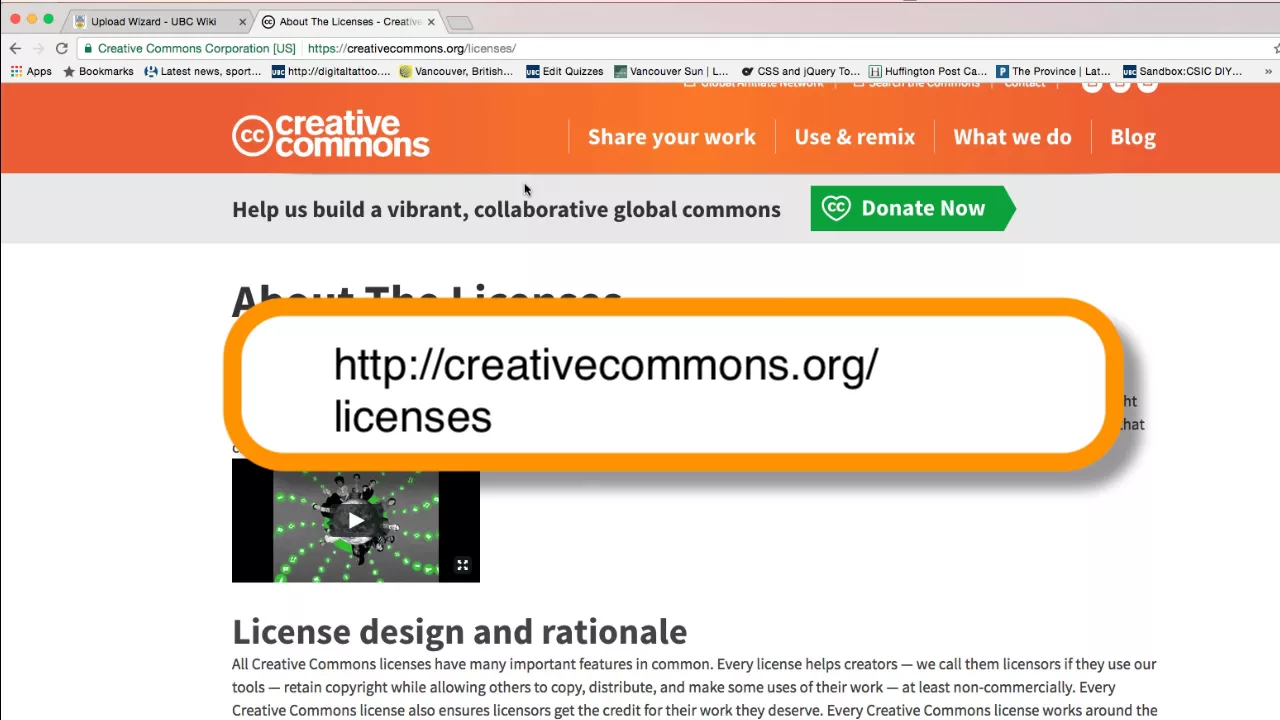The height and width of the screenshot is (720, 1280).
Task: Open the Province bookmark
Action: (1053, 71)
